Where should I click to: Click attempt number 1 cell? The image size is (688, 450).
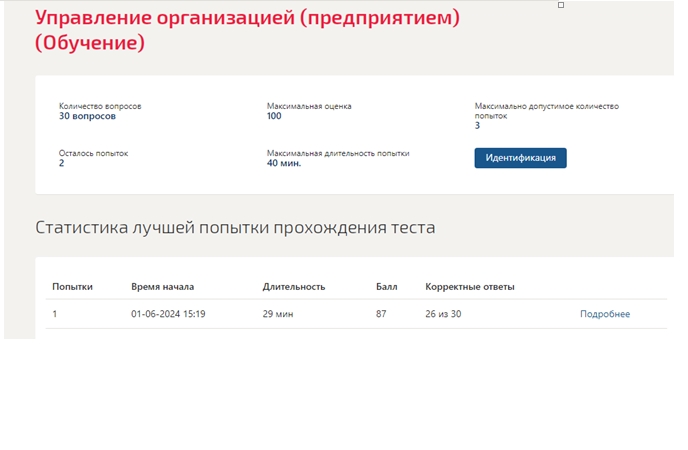(x=55, y=314)
